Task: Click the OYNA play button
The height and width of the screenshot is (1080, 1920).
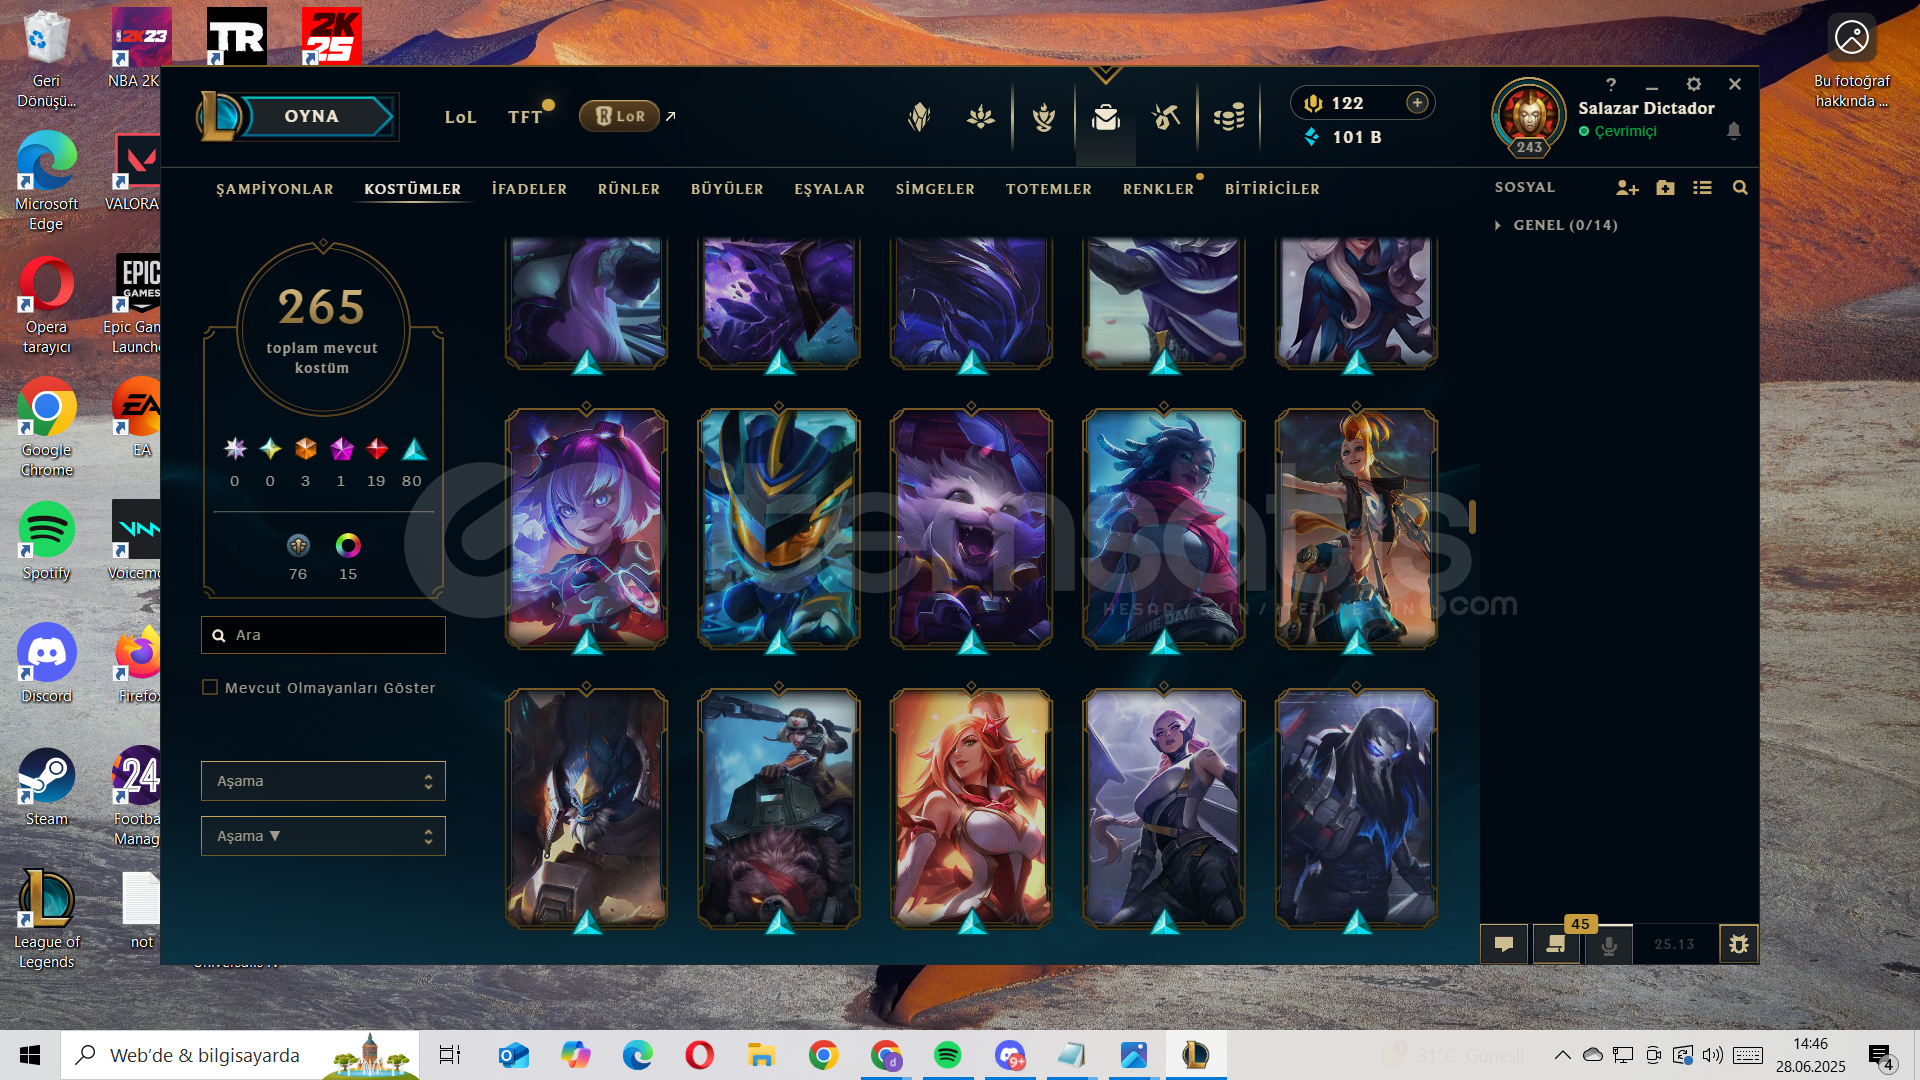Action: pyautogui.click(x=312, y=116)
